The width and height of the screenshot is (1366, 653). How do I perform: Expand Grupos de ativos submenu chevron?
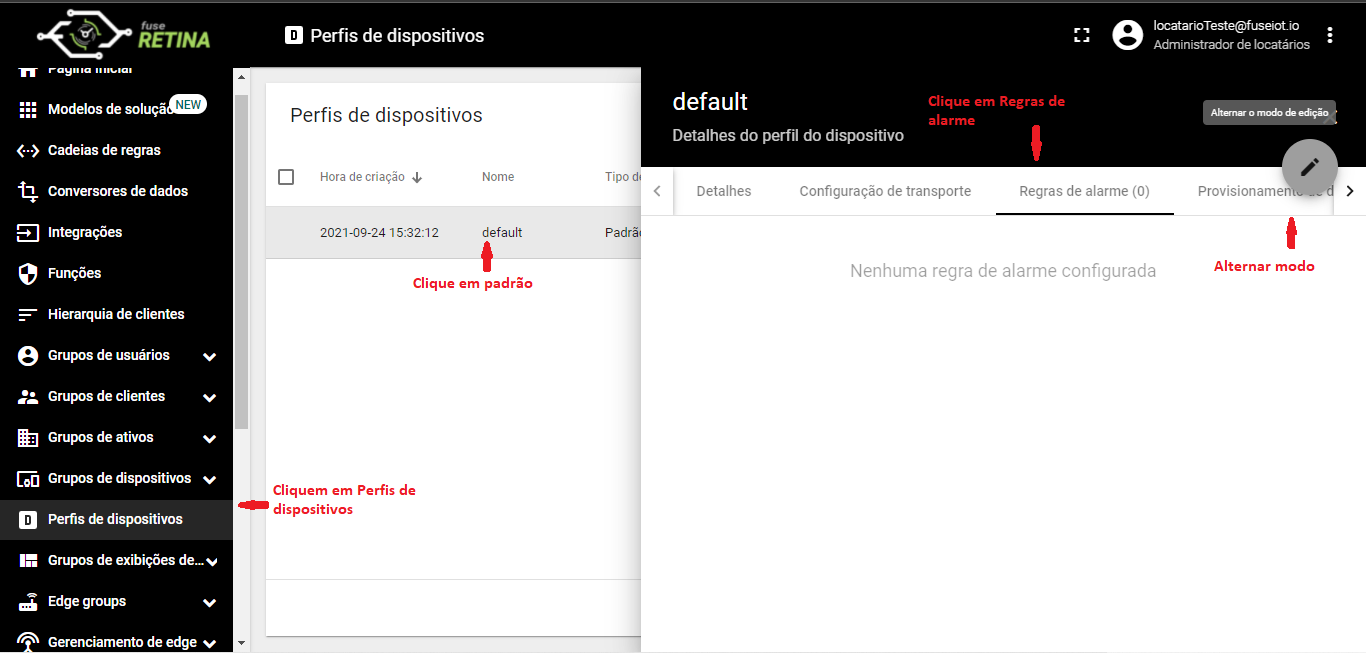[210, 439]
